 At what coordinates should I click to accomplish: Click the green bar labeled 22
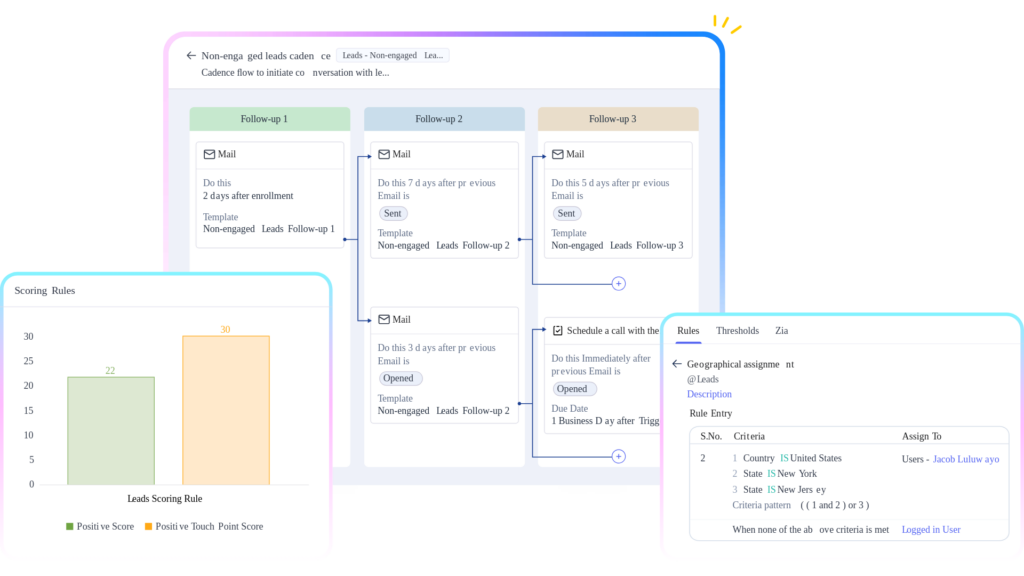pyautogui.click(x=110, y=430)
